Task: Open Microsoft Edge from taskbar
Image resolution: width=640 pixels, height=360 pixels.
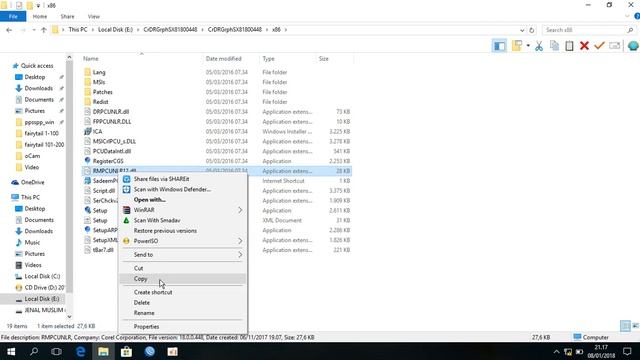Action: (x=81, y=351)
